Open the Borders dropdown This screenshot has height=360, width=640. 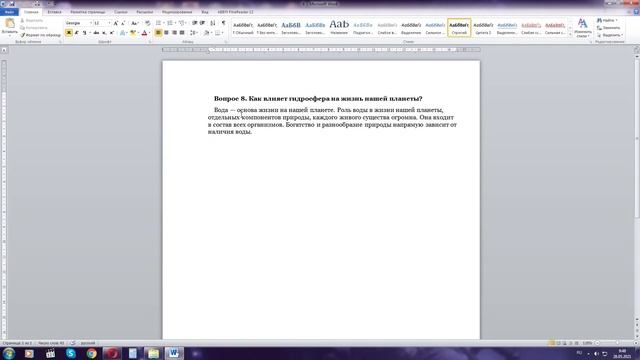pos(219,33)
